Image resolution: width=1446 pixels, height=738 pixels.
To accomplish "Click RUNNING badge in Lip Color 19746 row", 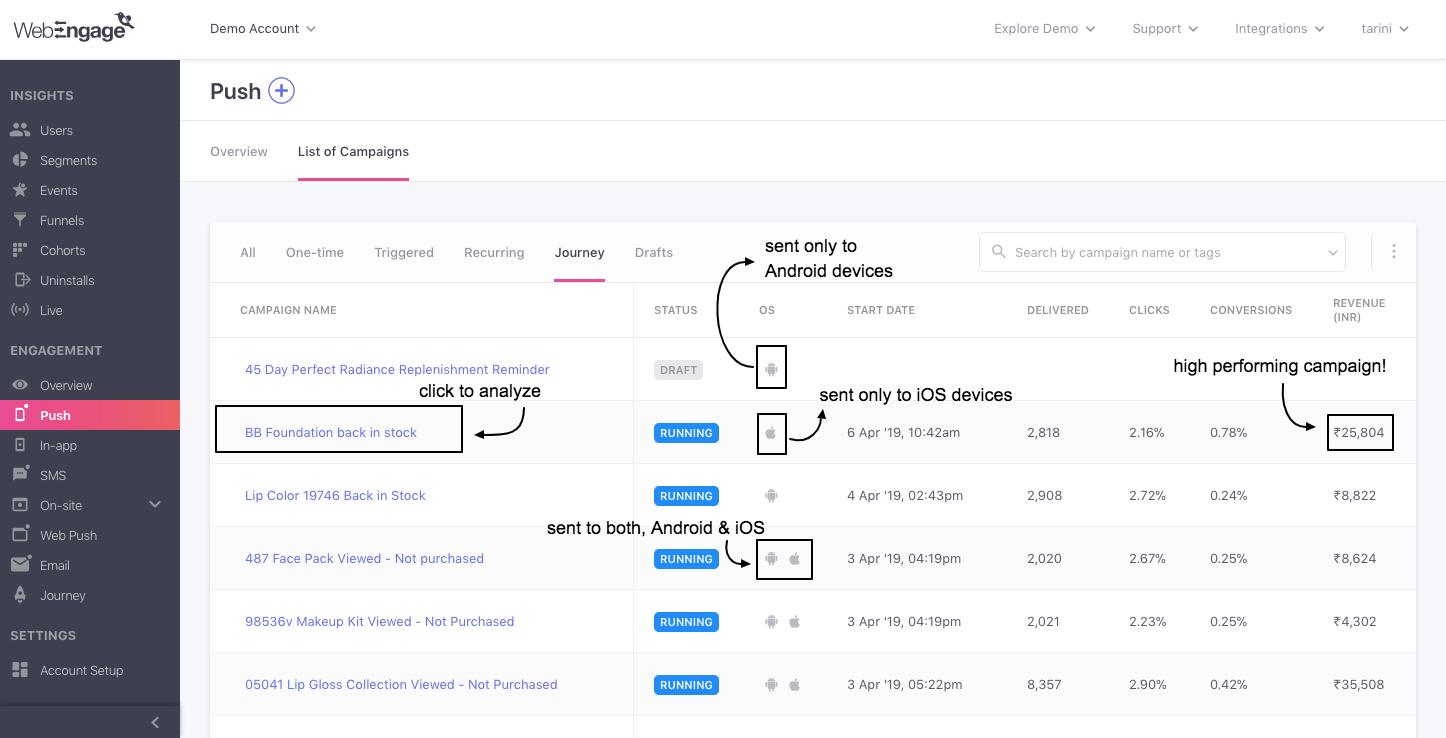I will point(686,496).
